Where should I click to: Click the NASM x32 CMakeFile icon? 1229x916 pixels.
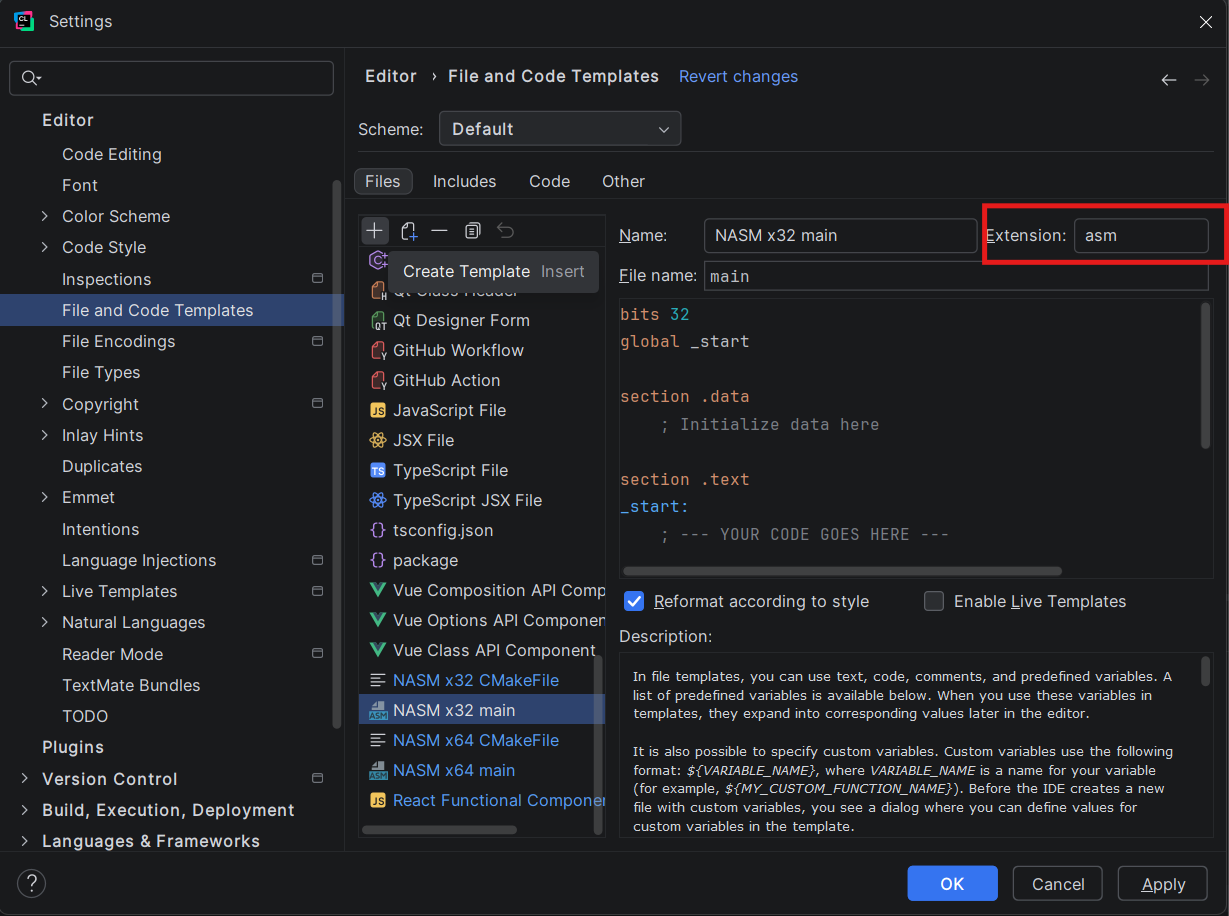378,681
